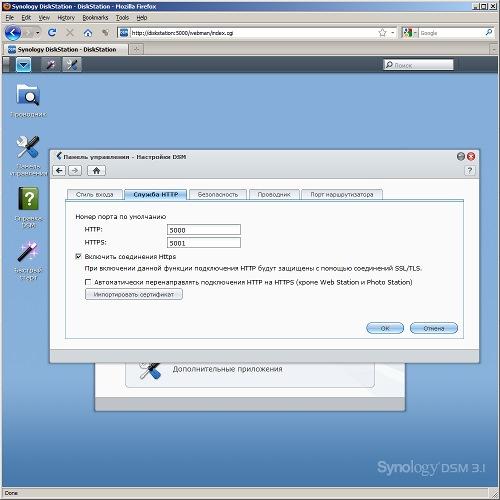The width and height of the screenshot is (500, 500).
Task: Click the Firefox back navigation arrow
Action: 13,33
